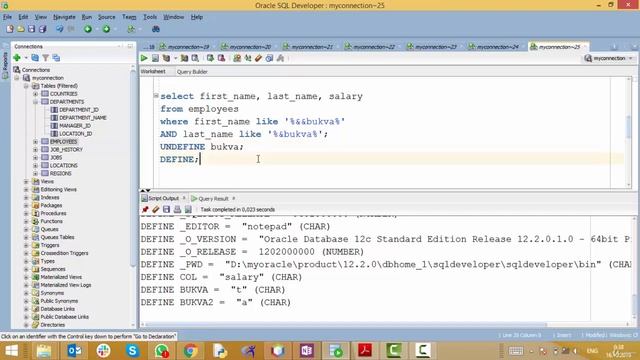The image size is (640, 360).
Task: Open the myconnection dropdown at top right
Action: [631, 58]
